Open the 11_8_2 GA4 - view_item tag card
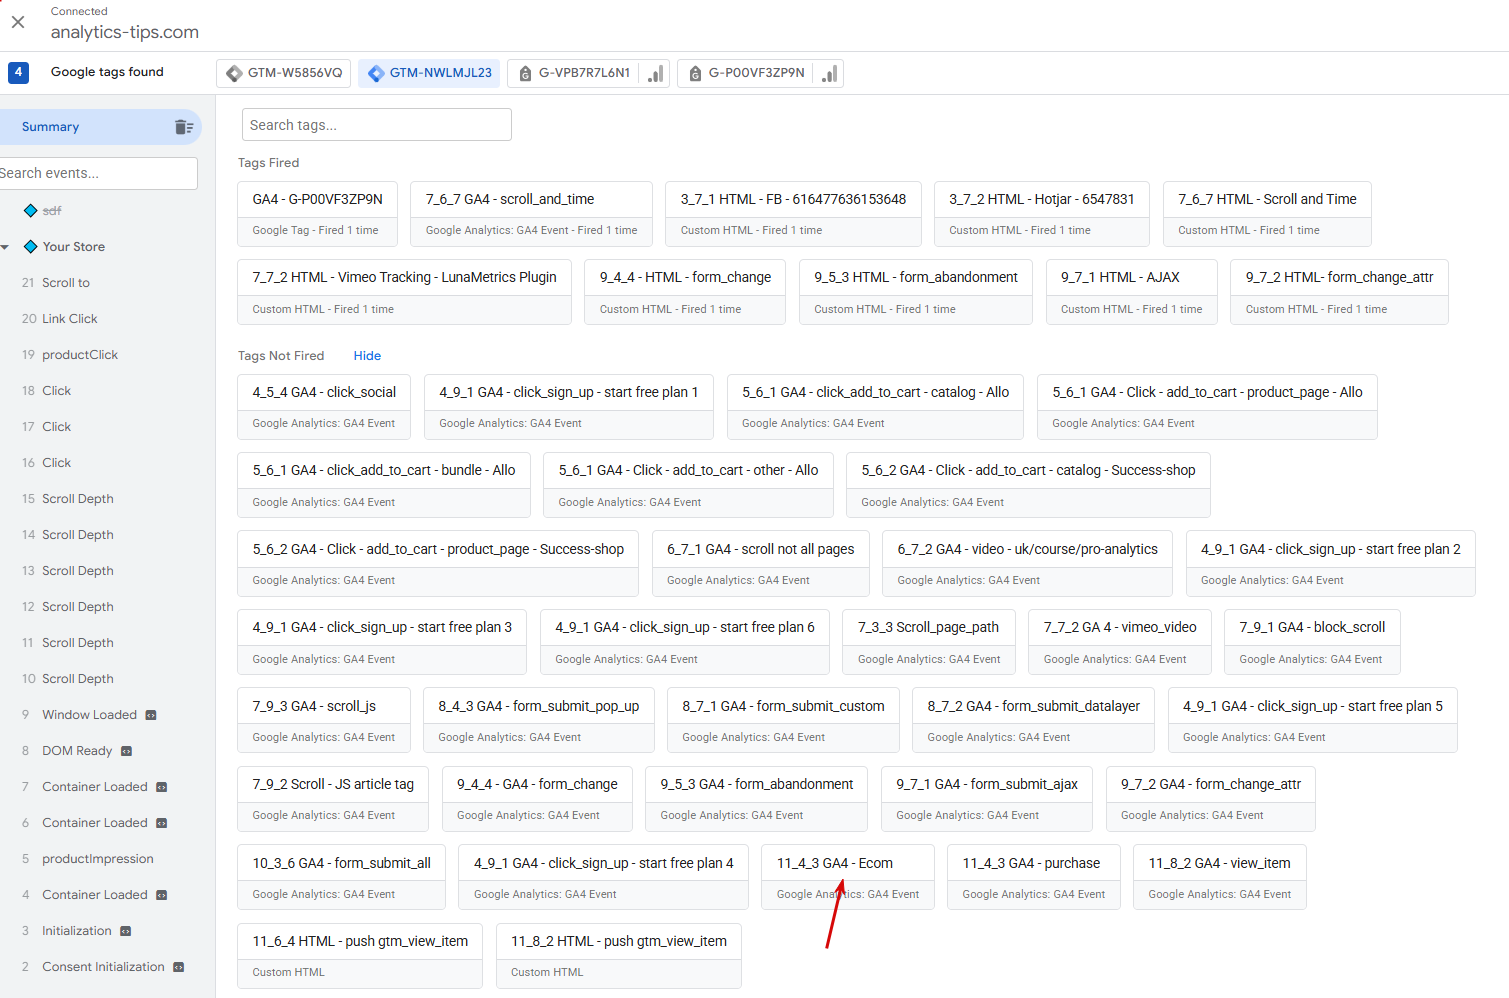 point(1219,878)
